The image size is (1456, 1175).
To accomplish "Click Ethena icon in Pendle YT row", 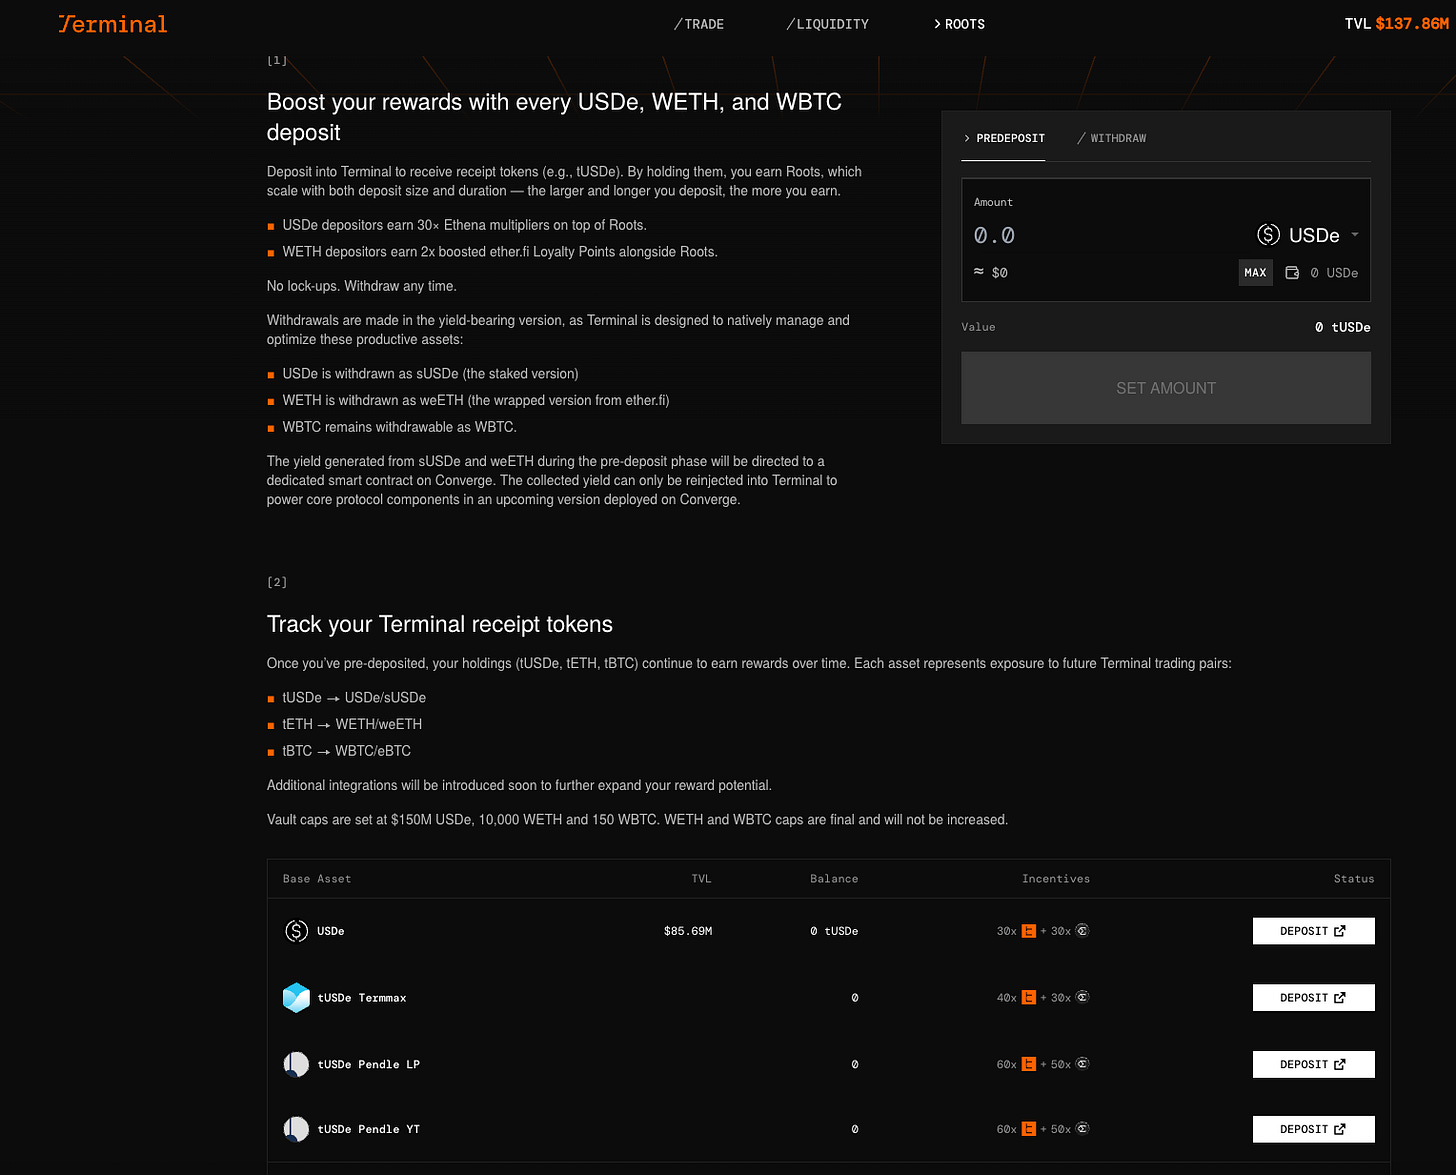I will coord(1082,1128).
